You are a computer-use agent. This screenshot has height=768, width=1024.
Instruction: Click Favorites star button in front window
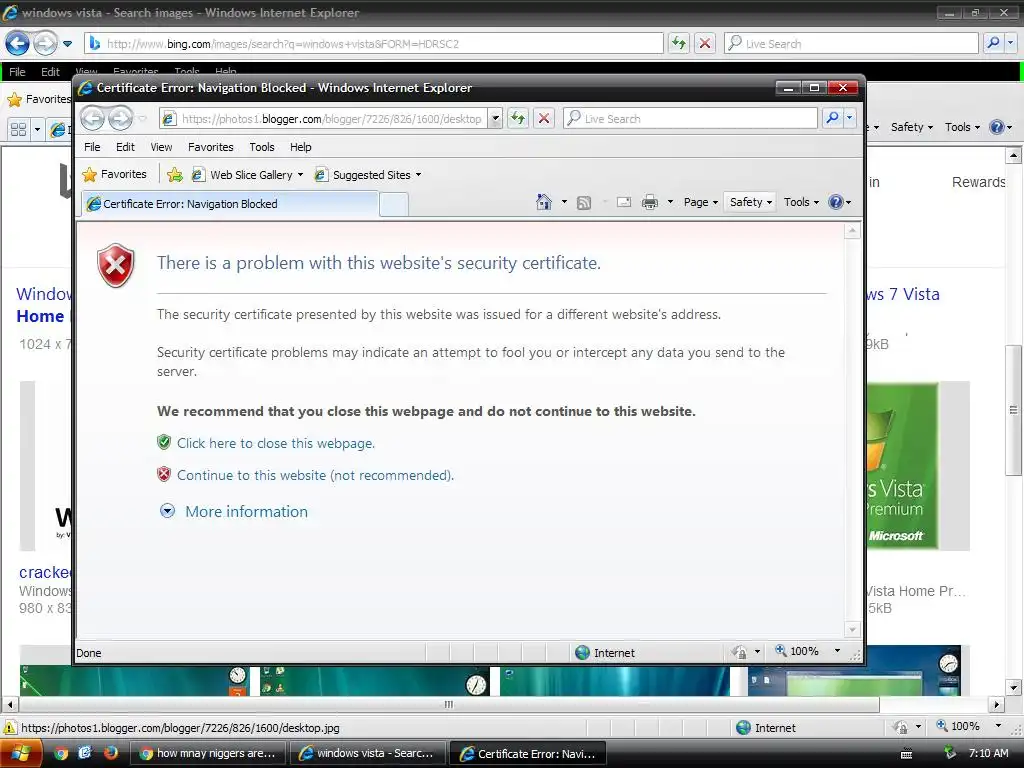tap(114, 174)
